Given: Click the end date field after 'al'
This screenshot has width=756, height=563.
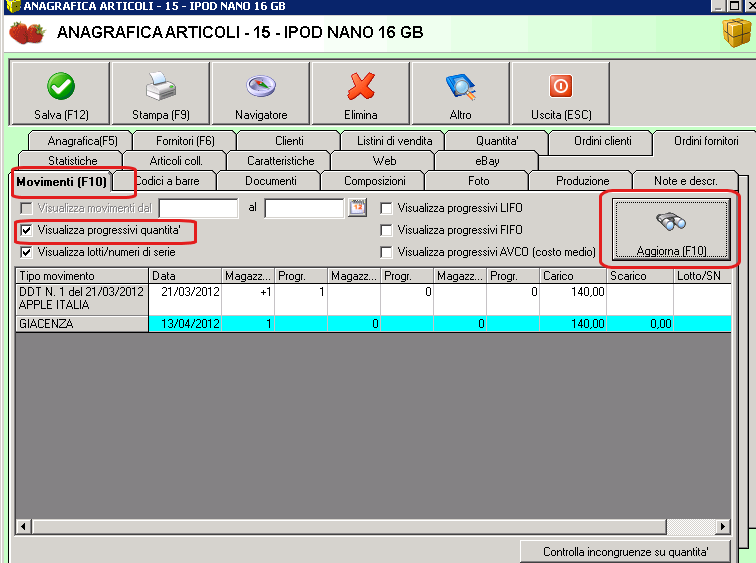Looking at the screenshot, I should pyautogui.click(x=304, y=208).
